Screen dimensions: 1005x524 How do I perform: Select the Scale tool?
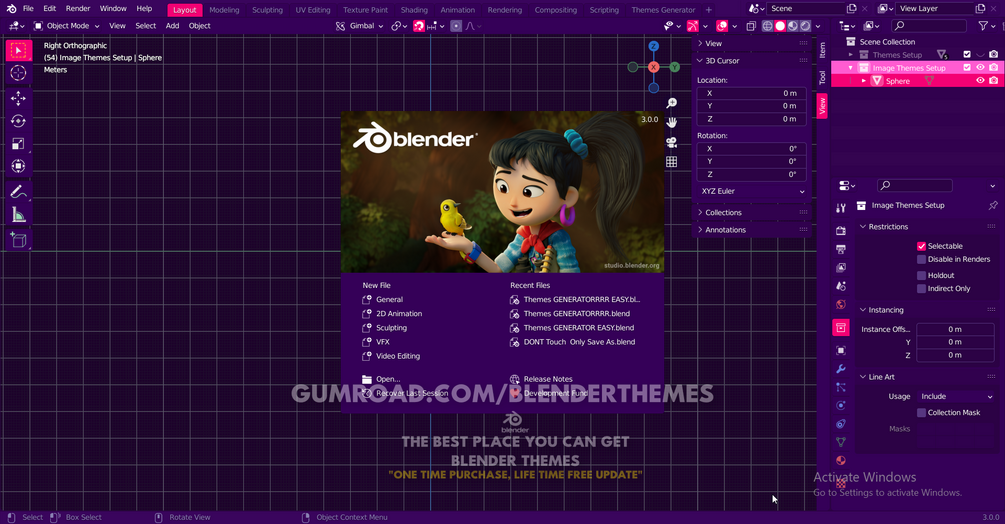(x=19, y=143)
